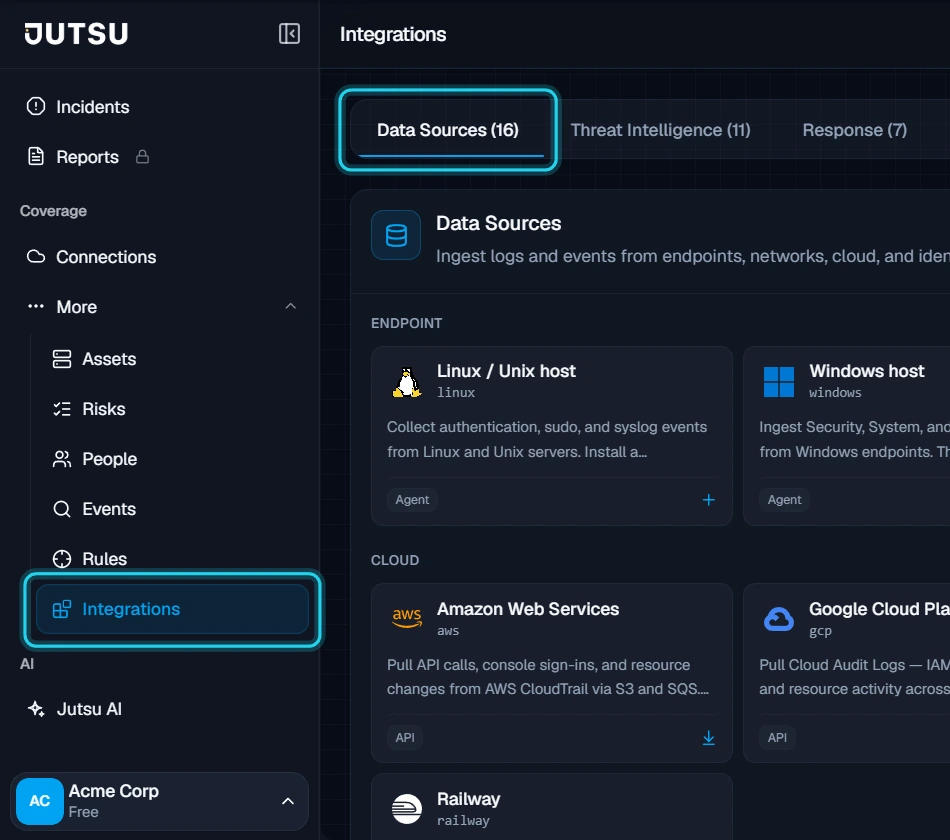Open the Incidents alert icon
The image size is (950, 840).
tap(36, 106)
